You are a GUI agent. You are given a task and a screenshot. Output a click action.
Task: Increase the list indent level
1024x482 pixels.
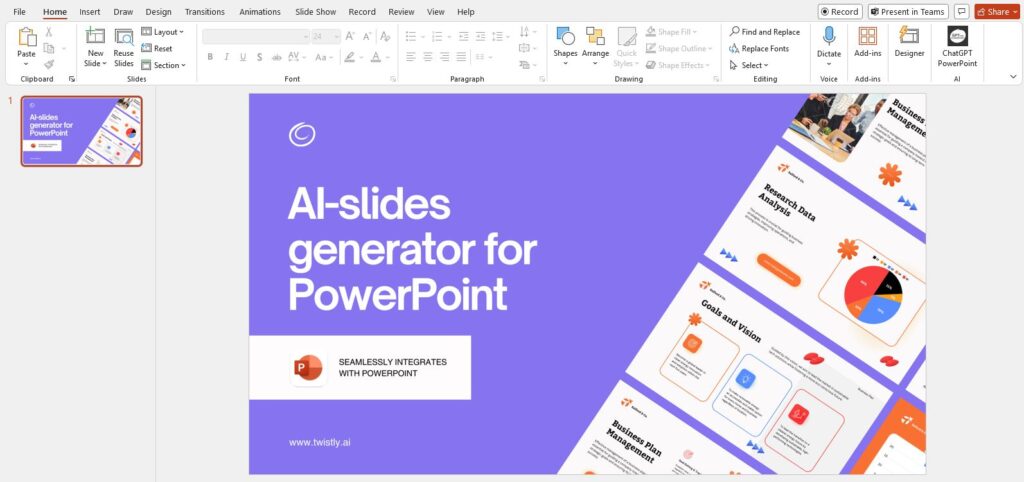pyautogui.click(x=481, y=37)
